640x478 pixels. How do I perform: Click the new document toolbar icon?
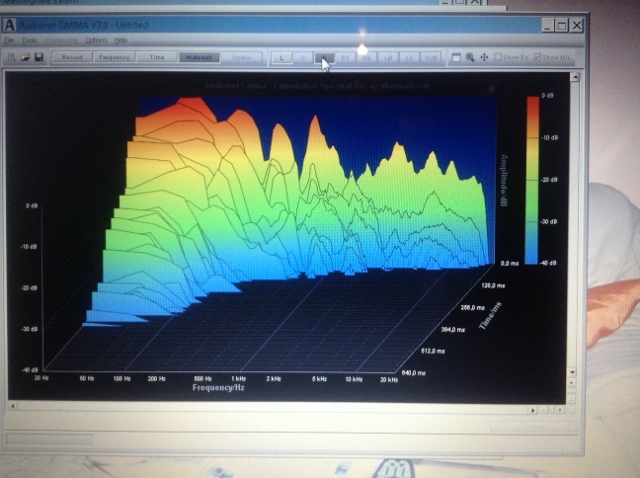pos(12,57)
